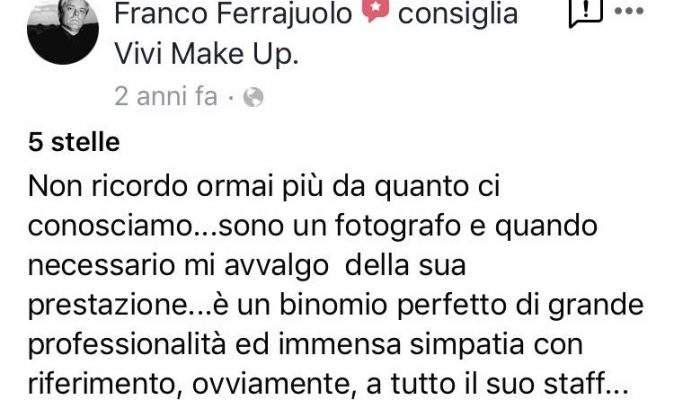The width and height of the screenshot is (674, 400).
Task: Tap the word 'ovviamente' in the last line
Action: point(270,385)
